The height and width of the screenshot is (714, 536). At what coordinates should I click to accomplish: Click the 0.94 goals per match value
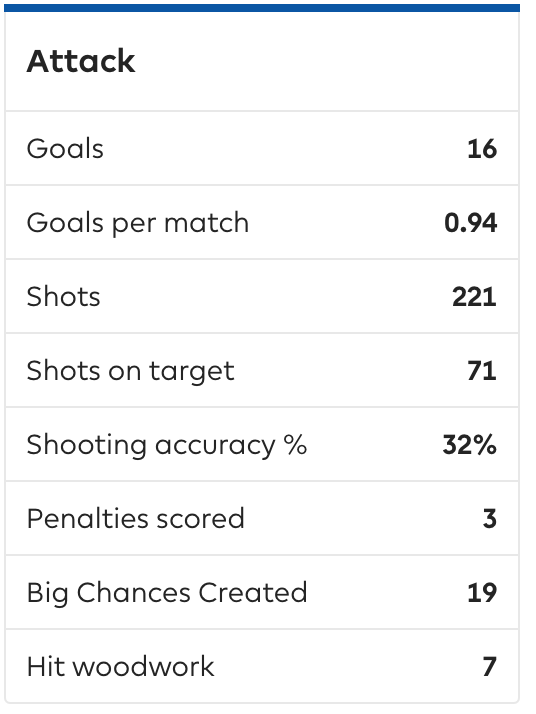pos(470,223)
